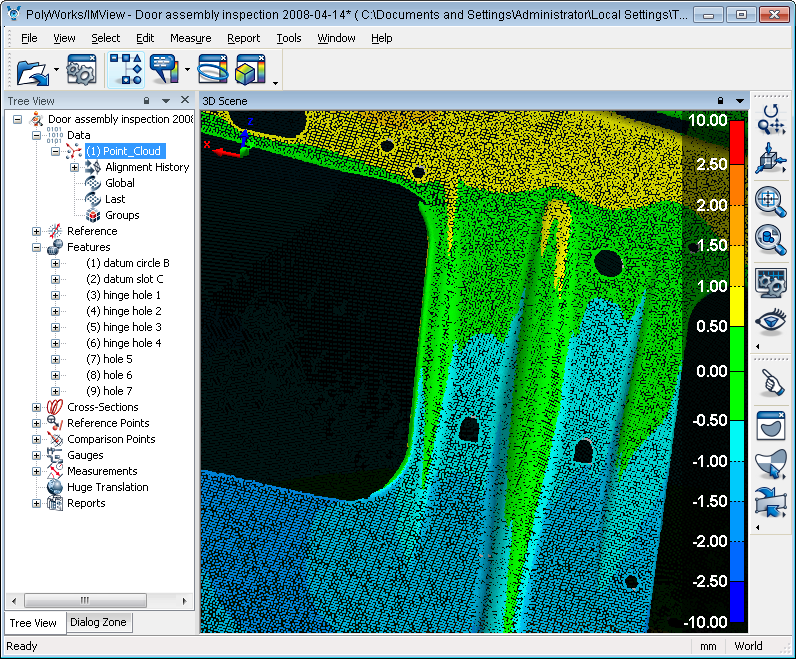The height and width of the screenshot is (659, 796).
Task: Click the mm units status bar field
Action: click(x=708, y=646)
